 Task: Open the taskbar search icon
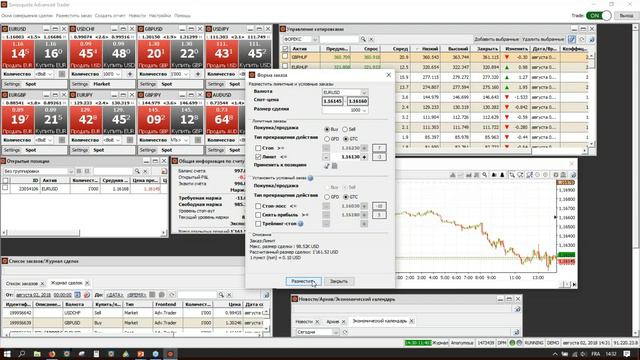(22, 354)
